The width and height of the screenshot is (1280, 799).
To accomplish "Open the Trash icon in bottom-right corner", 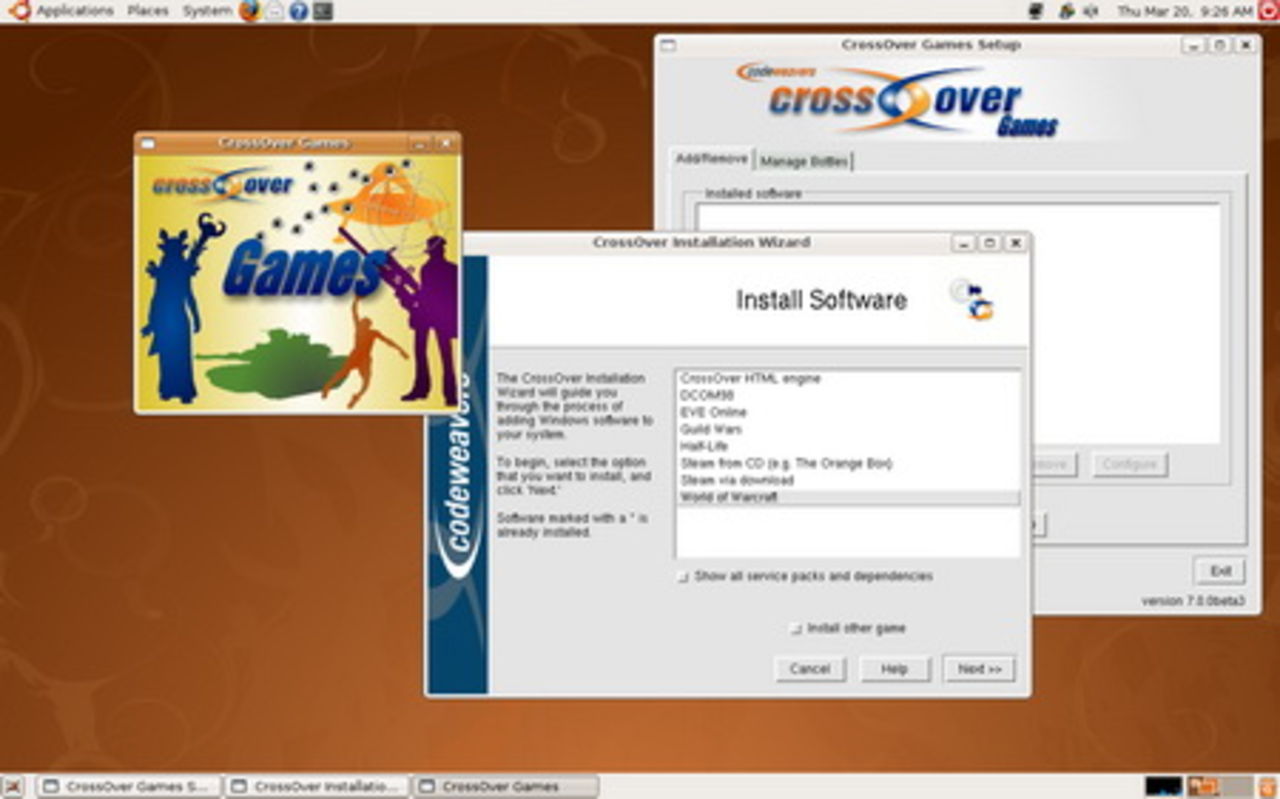I will pos(1268,786).
